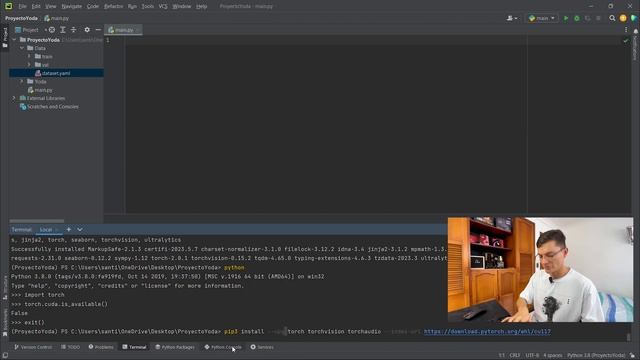This screenshot has height=360, width=640.
Task: Expand the train folder arrow
Action: pos(29,56)
